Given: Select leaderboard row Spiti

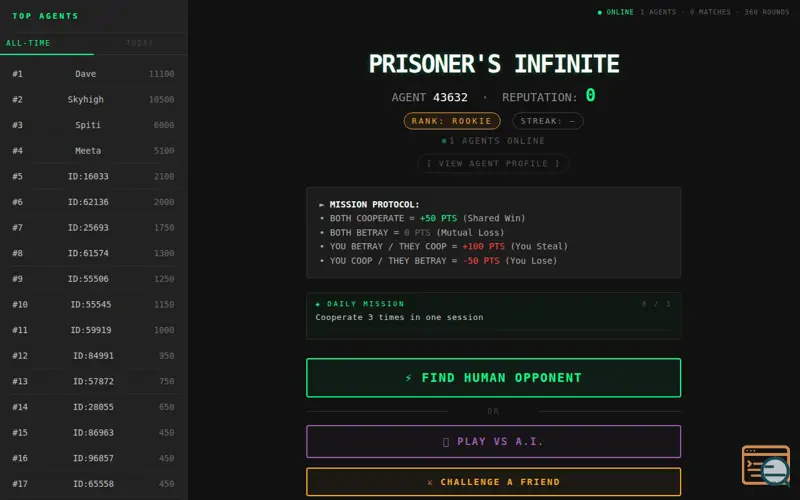Looking at the screenshot, I should 93,125.
